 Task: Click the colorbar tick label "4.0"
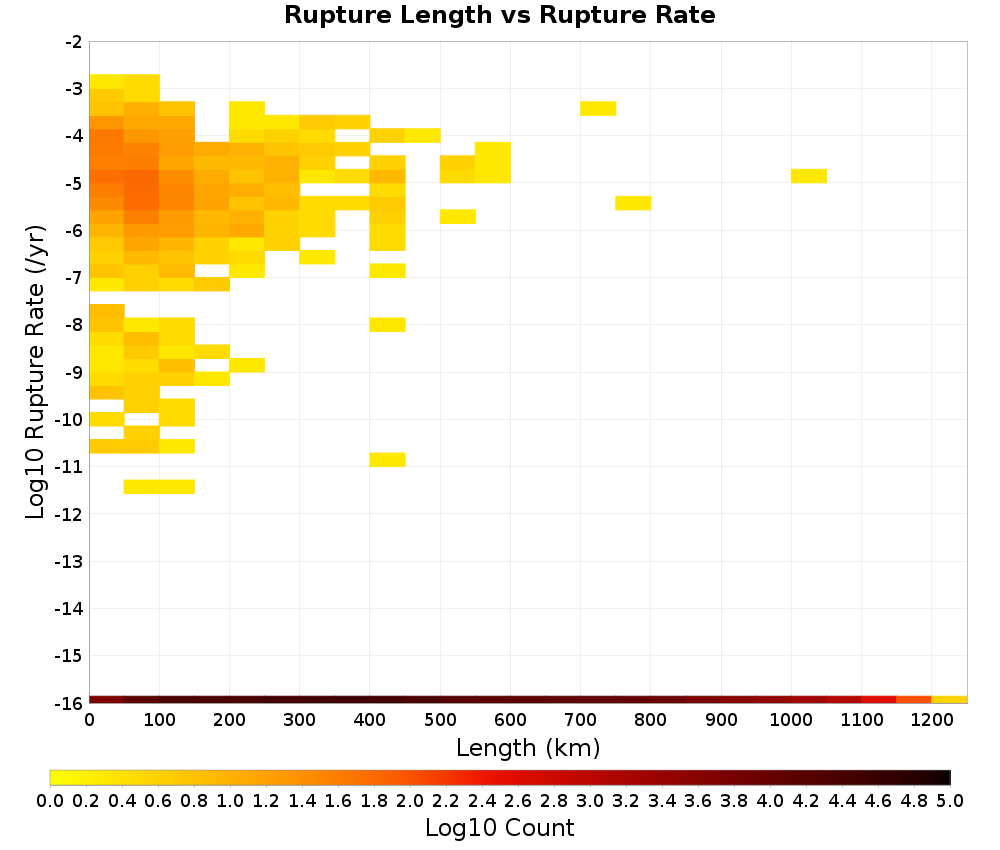[770, 800]
